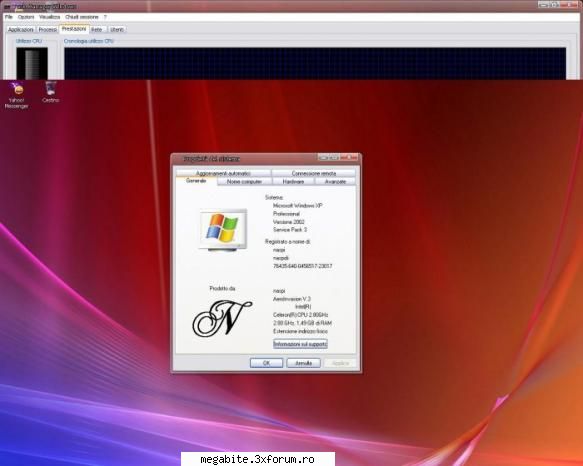Click the Estensione indirizzo fisico text
The height and width of the screenshot is (466, 583).
(300, 331)
